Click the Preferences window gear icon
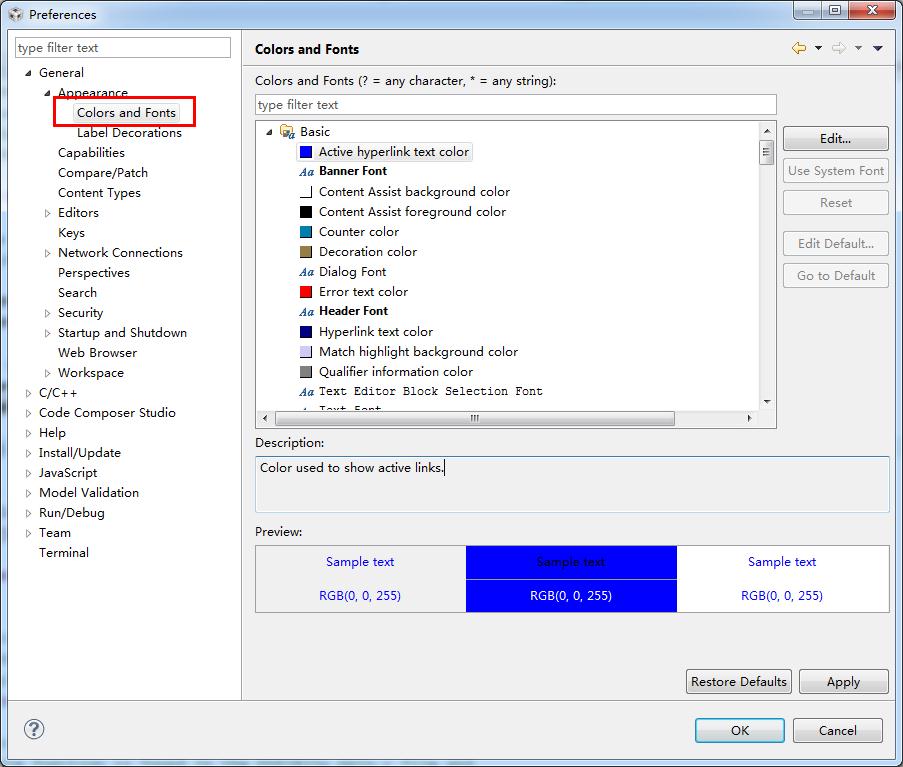Image resolution: width=903 pixels, height=767 pixels. pyautogui.click(x=16, y=14)
